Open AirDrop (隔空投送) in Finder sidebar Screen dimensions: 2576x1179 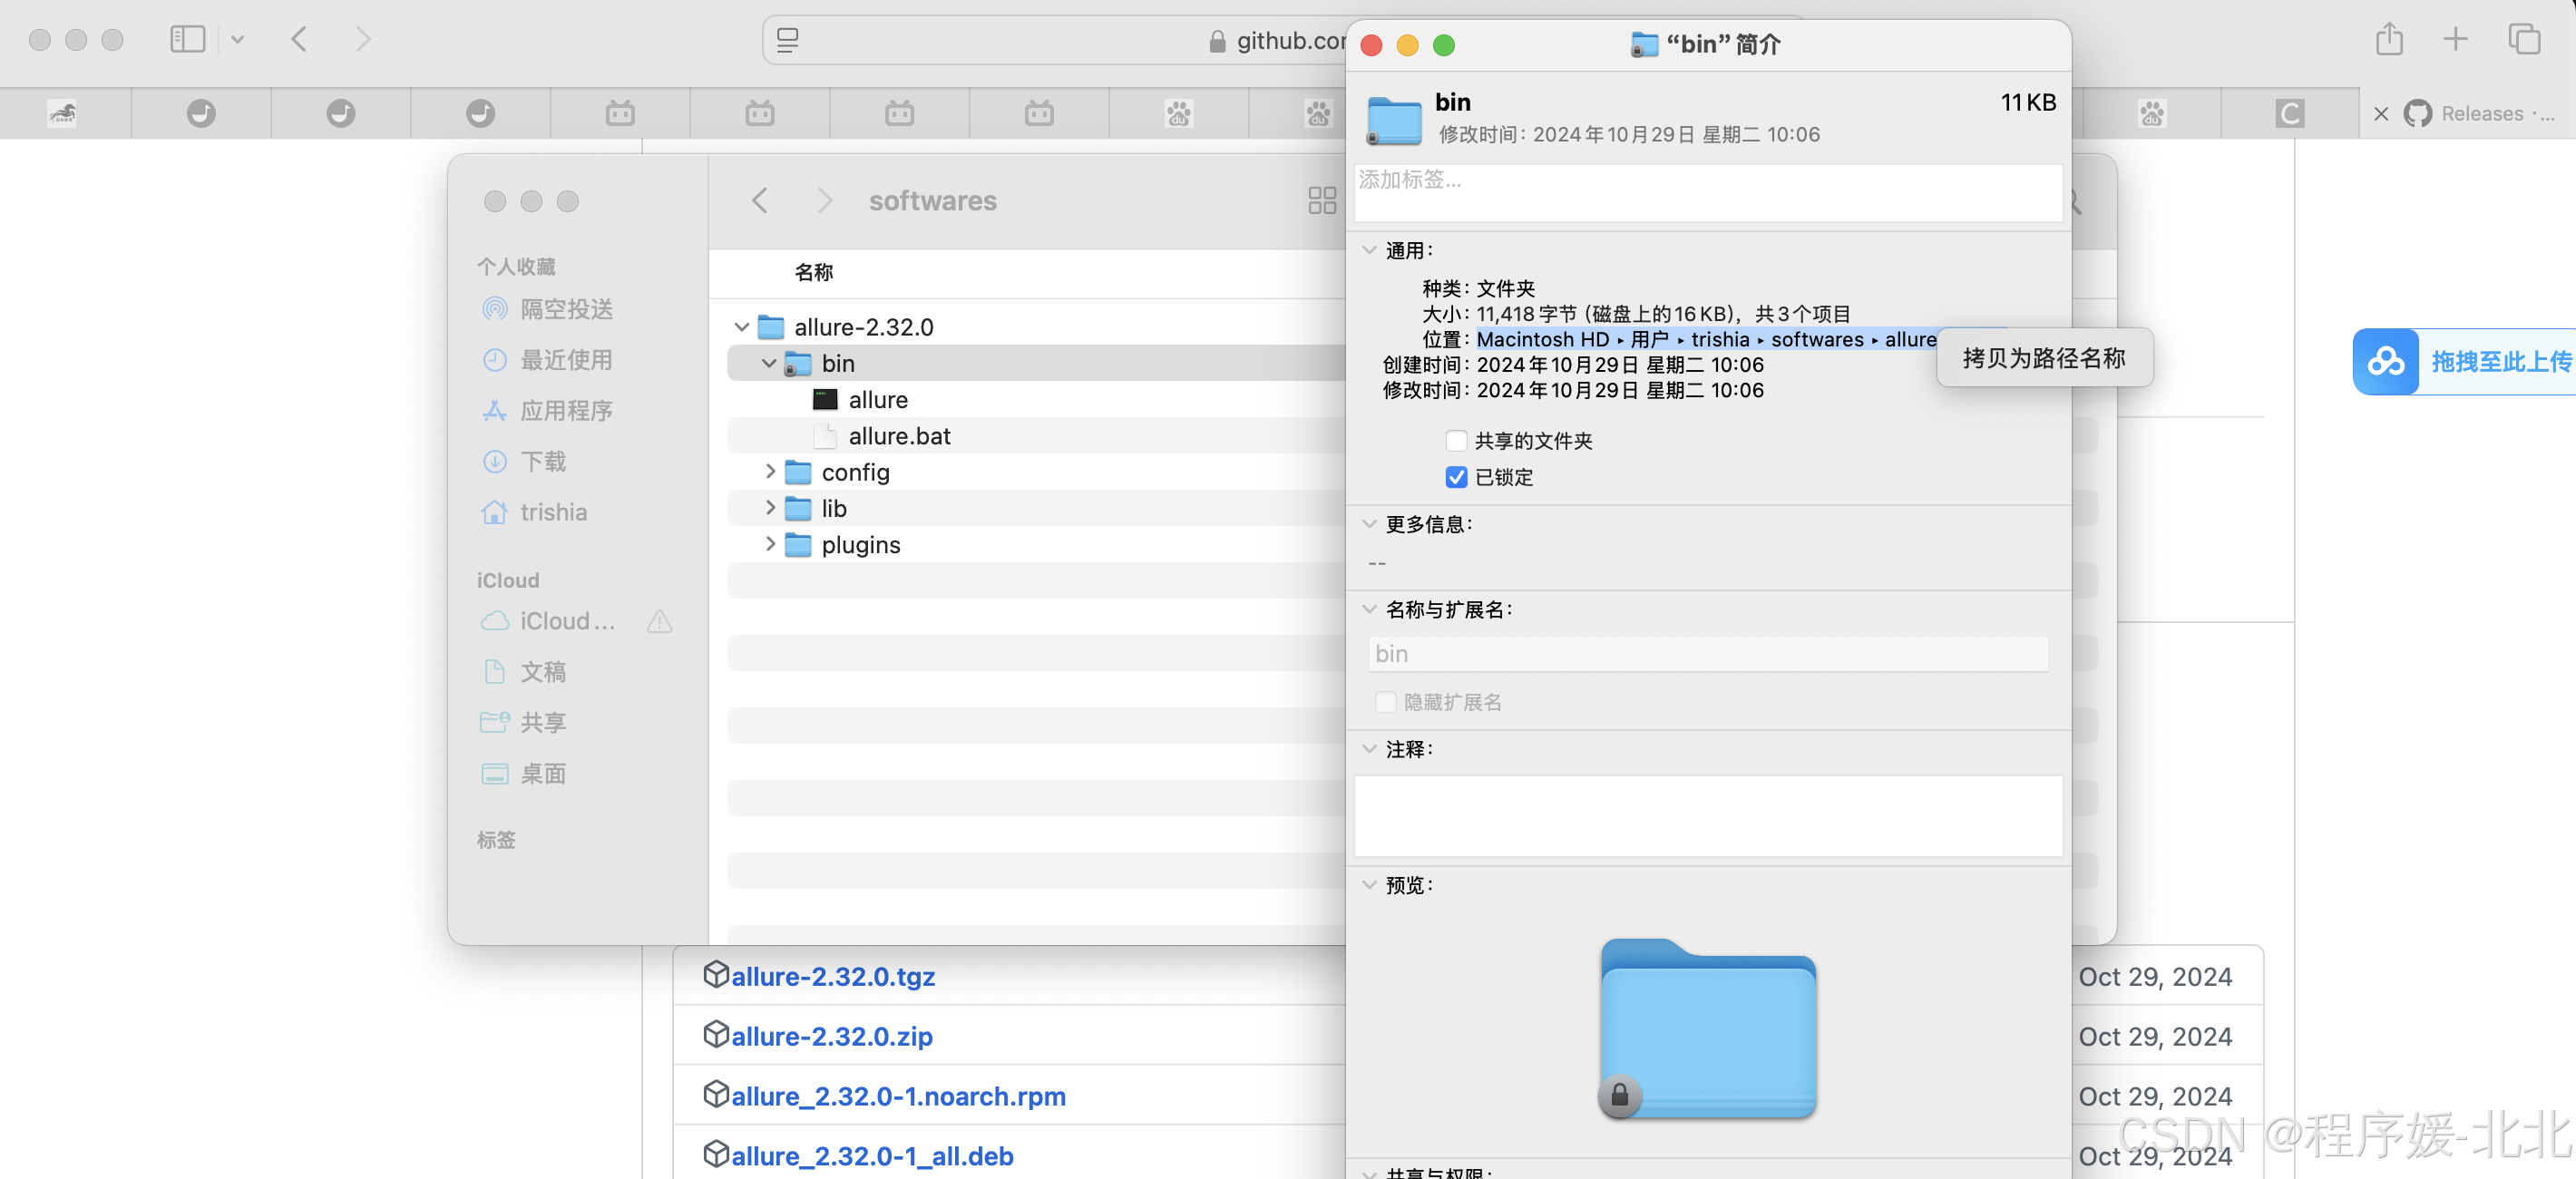coord(549,309)
